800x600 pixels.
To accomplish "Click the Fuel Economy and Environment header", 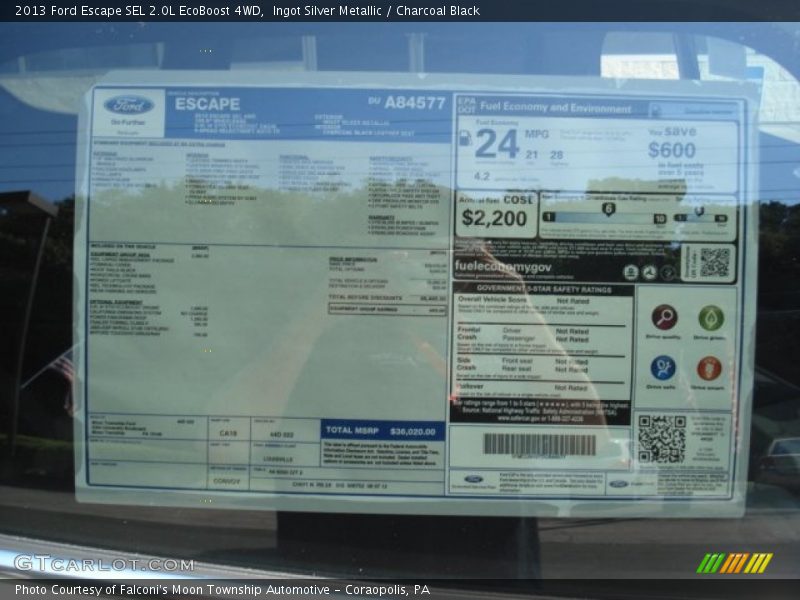I will pos(556,108).
